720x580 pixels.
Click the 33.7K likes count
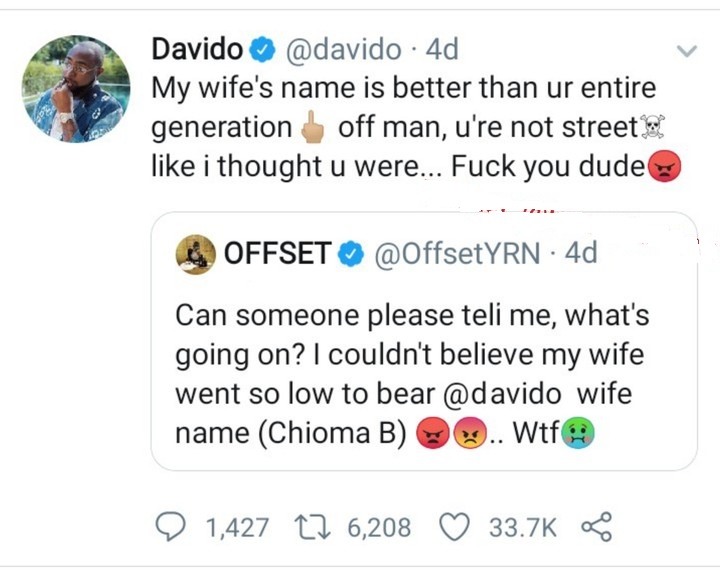pos(522,527)
